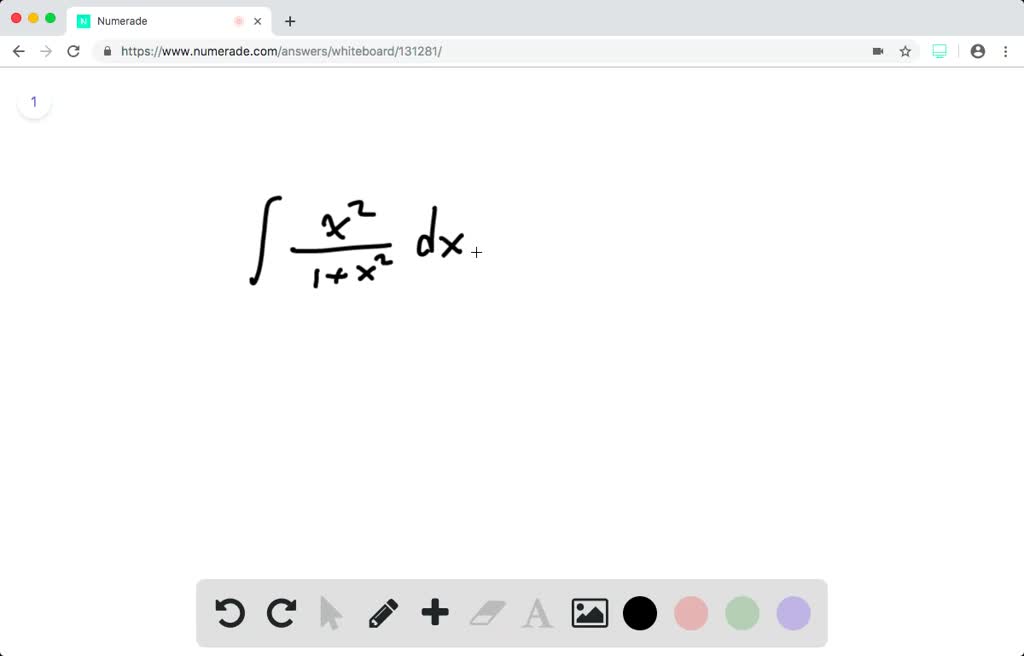Viewport: 1024px width, 656px height.
Task: Open the browser three-dot menu
Action: click(1005, 50)
